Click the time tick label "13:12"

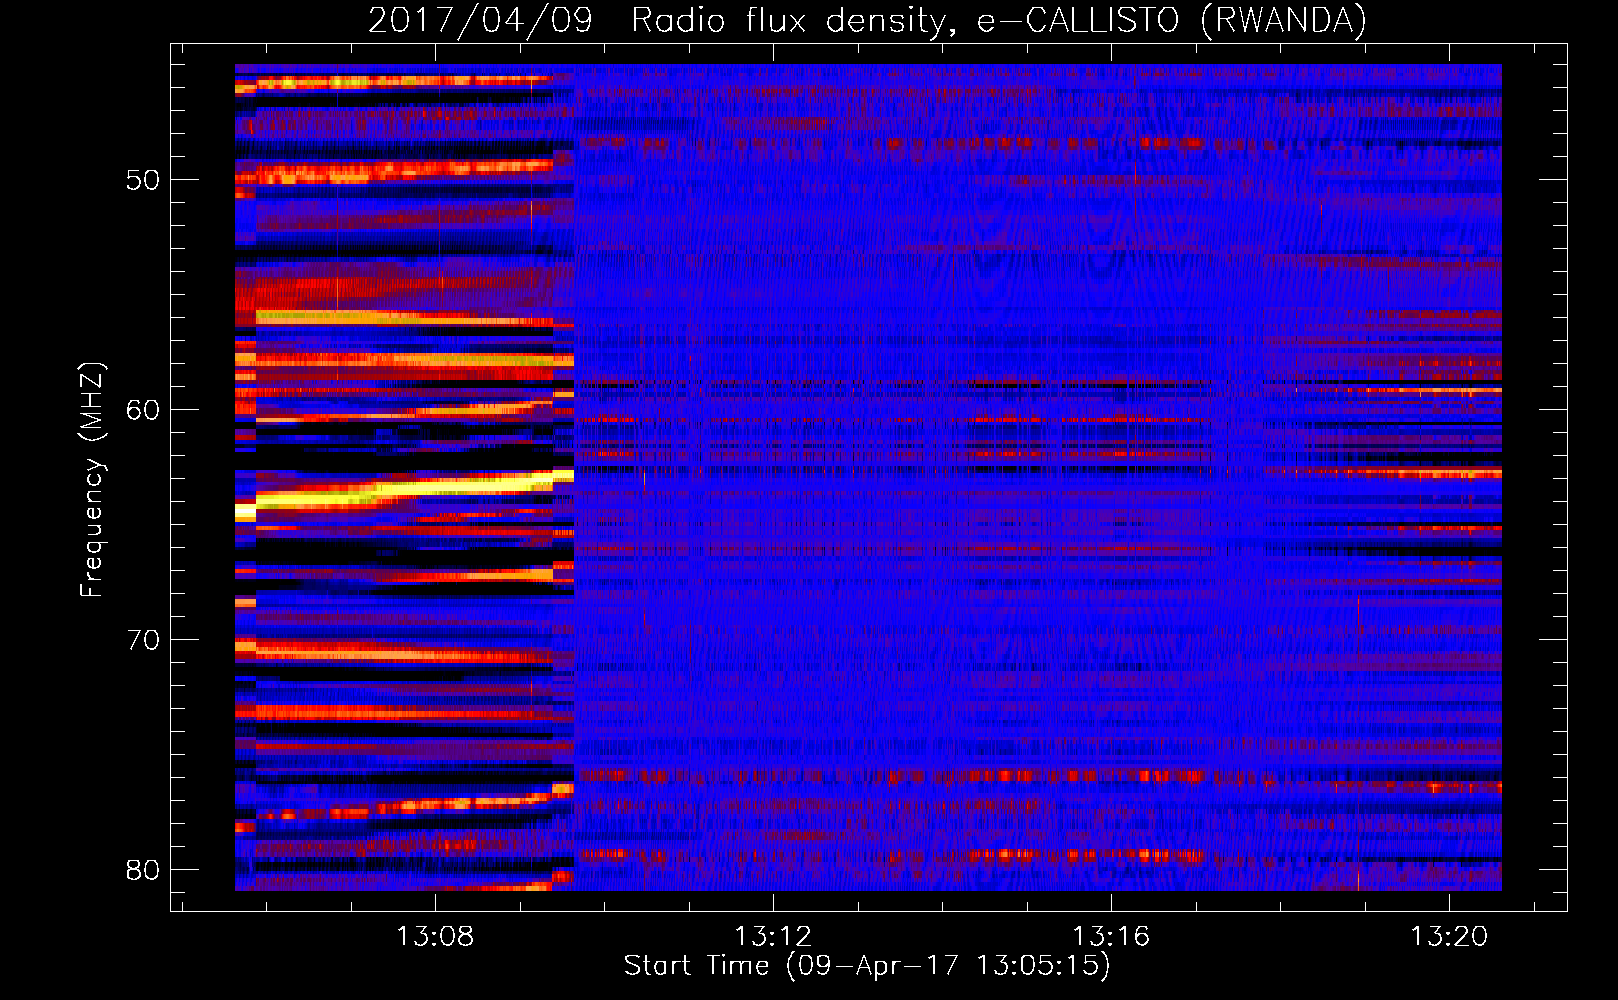(773, 937)
